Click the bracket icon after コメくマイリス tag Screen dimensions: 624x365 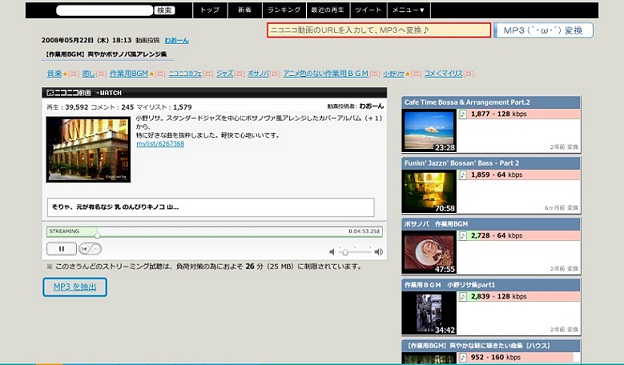click(469, 74)
